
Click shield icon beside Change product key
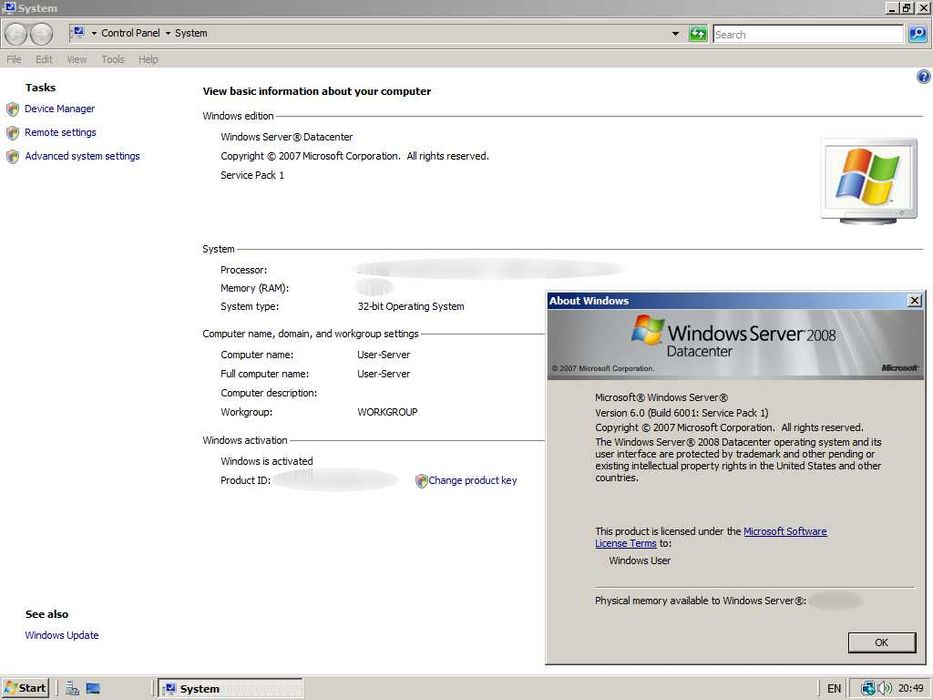pos(421,481)
